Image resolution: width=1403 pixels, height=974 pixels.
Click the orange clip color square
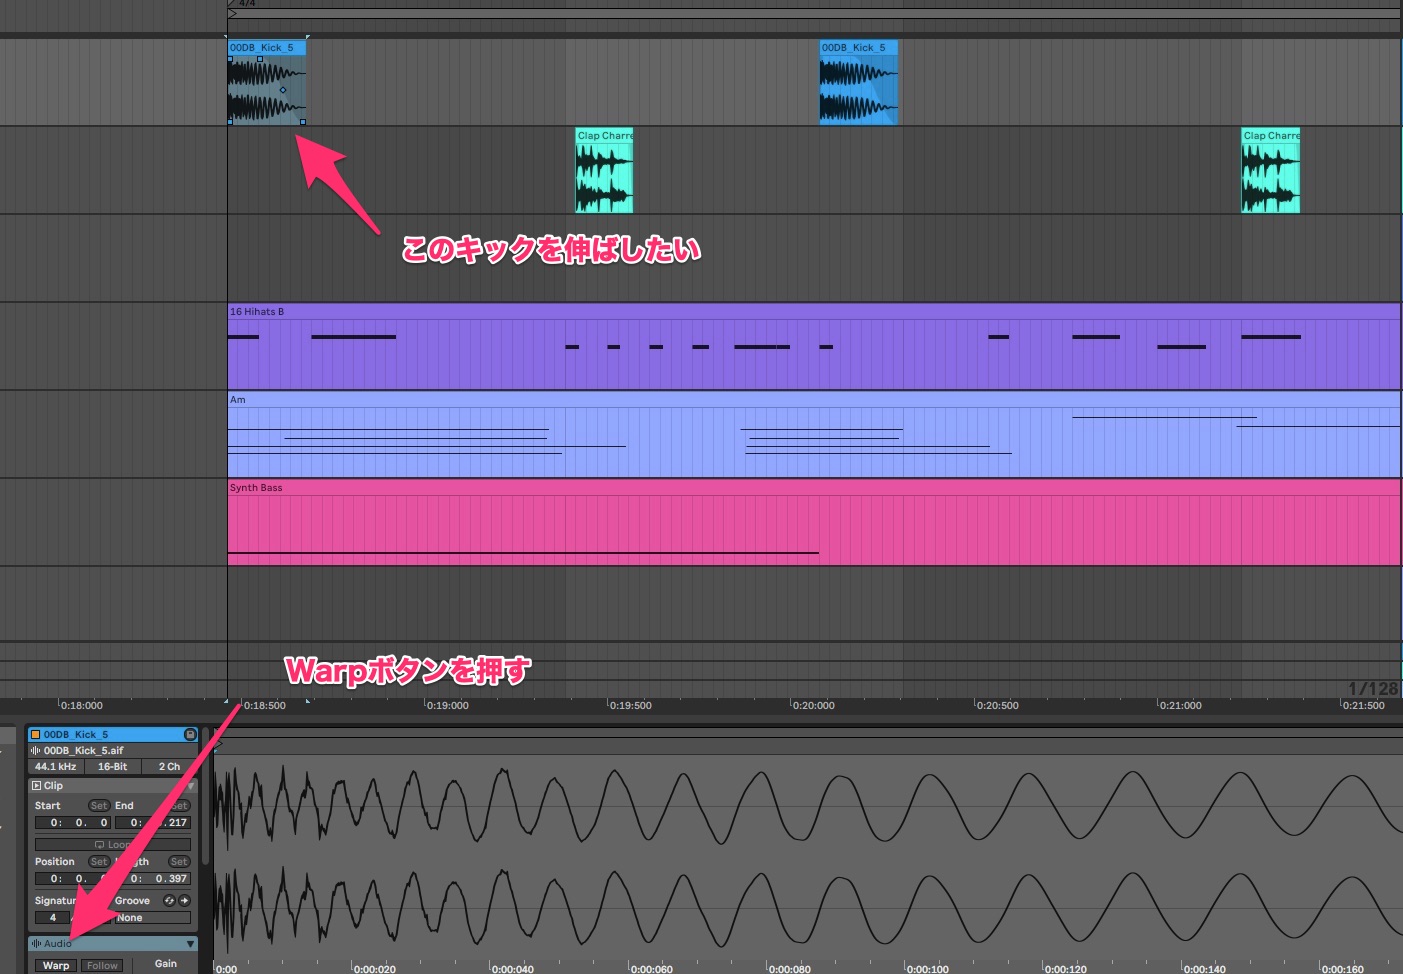[36, 734]
